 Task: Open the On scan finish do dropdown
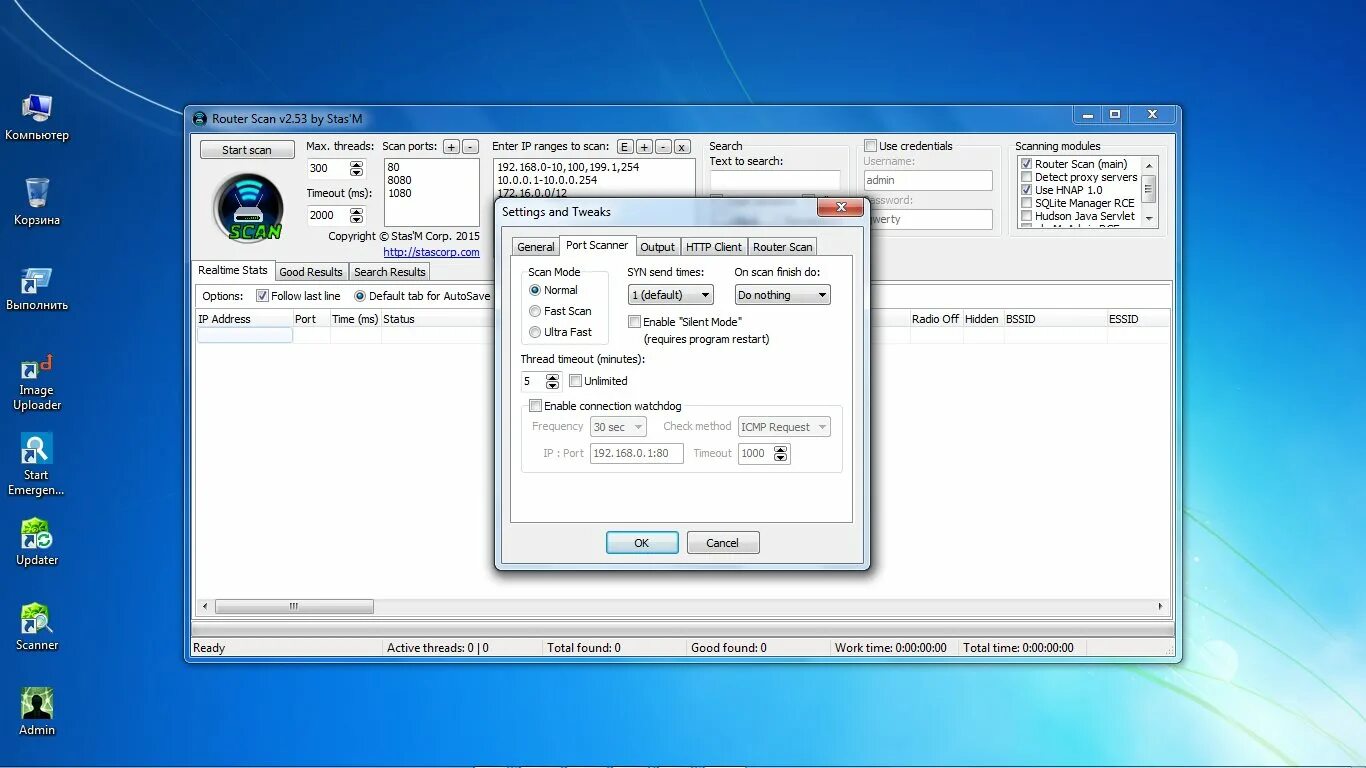pyautogui.click(x=782, y=295)
